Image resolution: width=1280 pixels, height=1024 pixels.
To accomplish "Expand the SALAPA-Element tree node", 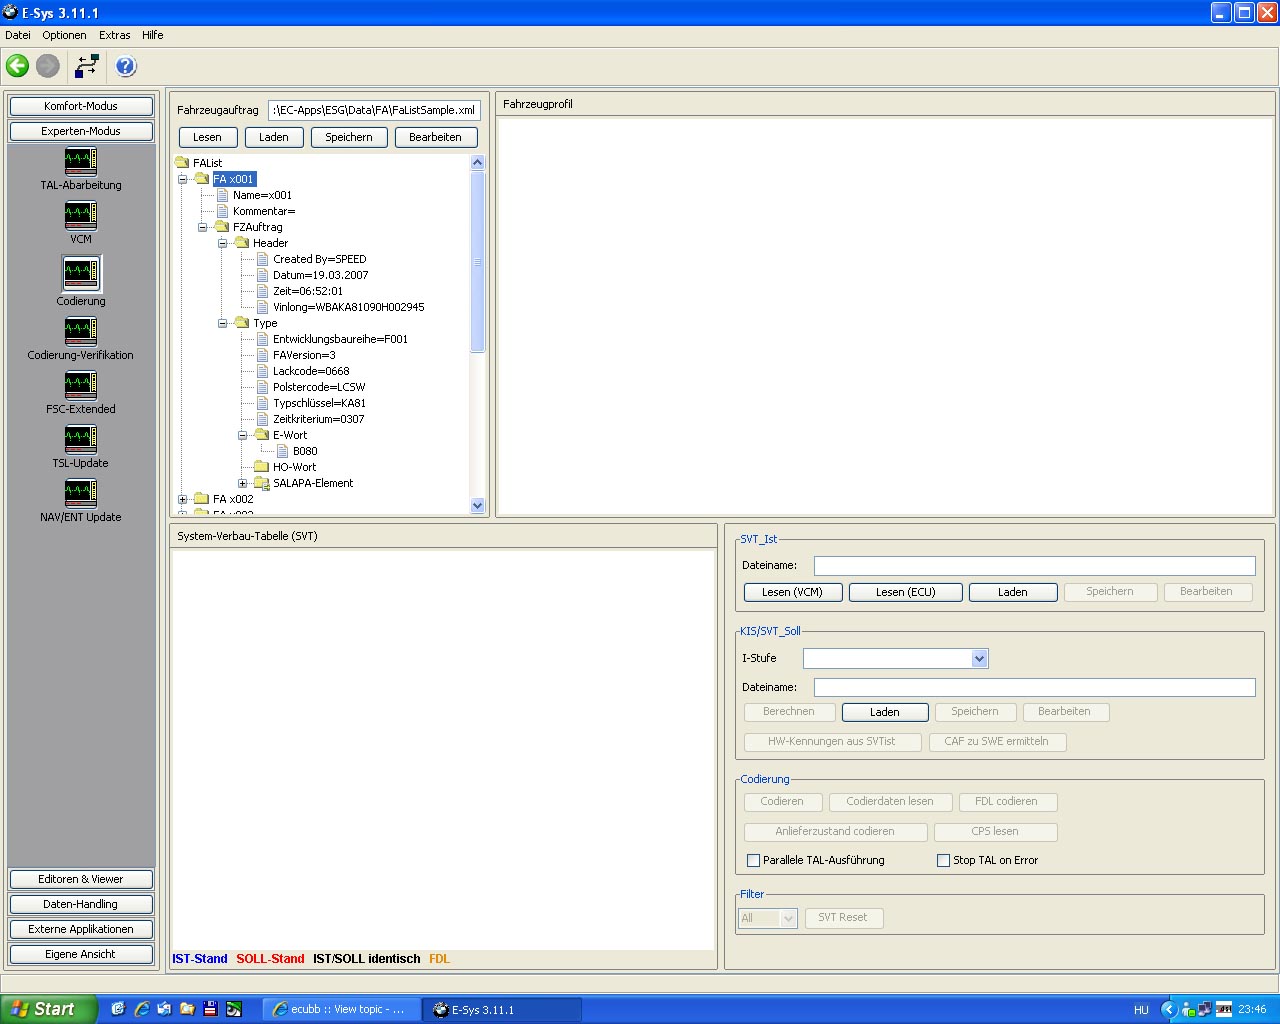I will pos(243,483).
